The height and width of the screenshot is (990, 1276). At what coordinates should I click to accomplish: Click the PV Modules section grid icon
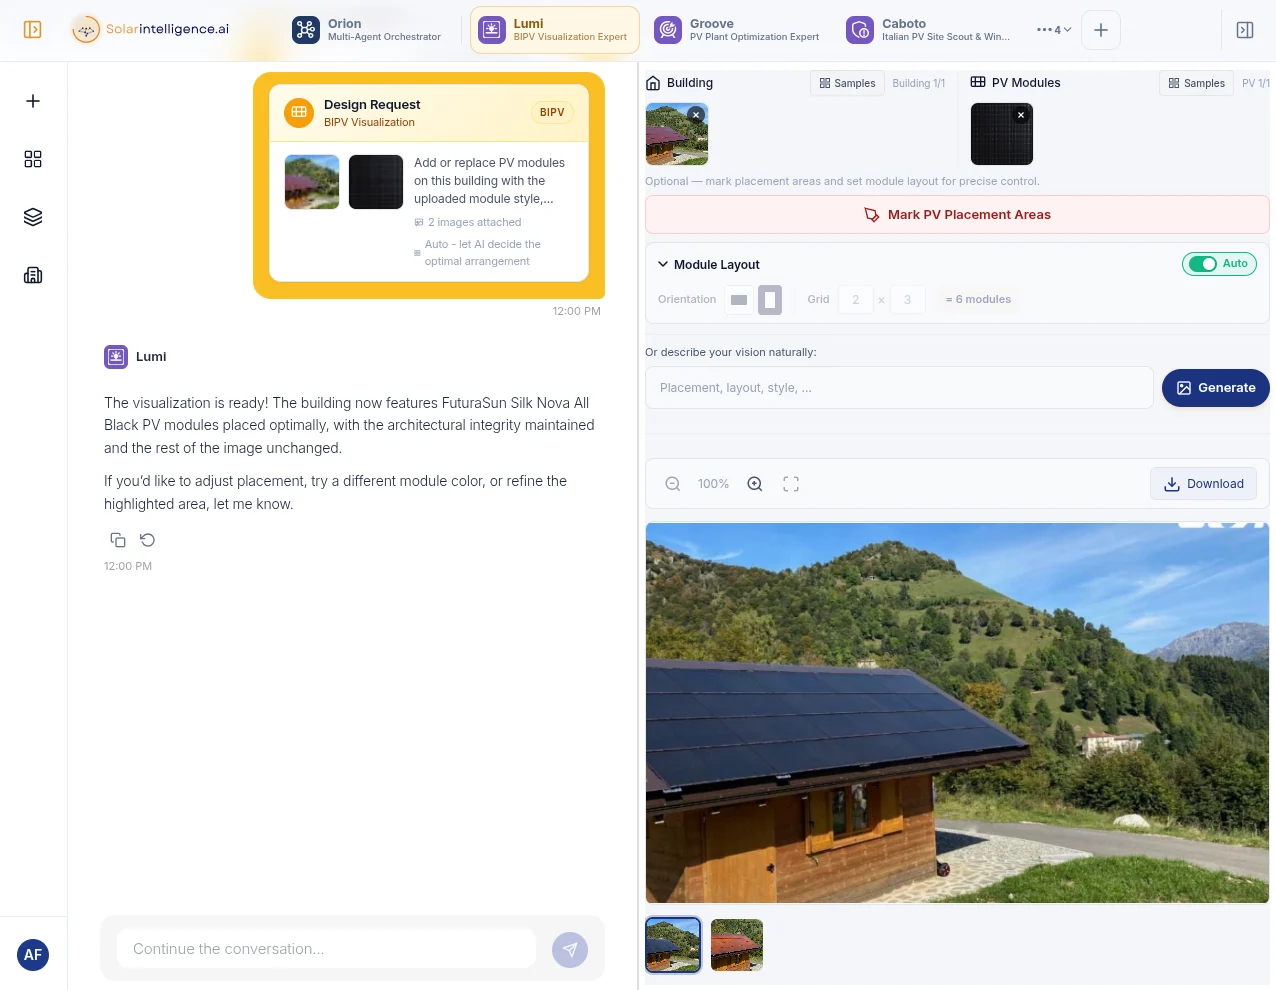[x=978, y=82]
